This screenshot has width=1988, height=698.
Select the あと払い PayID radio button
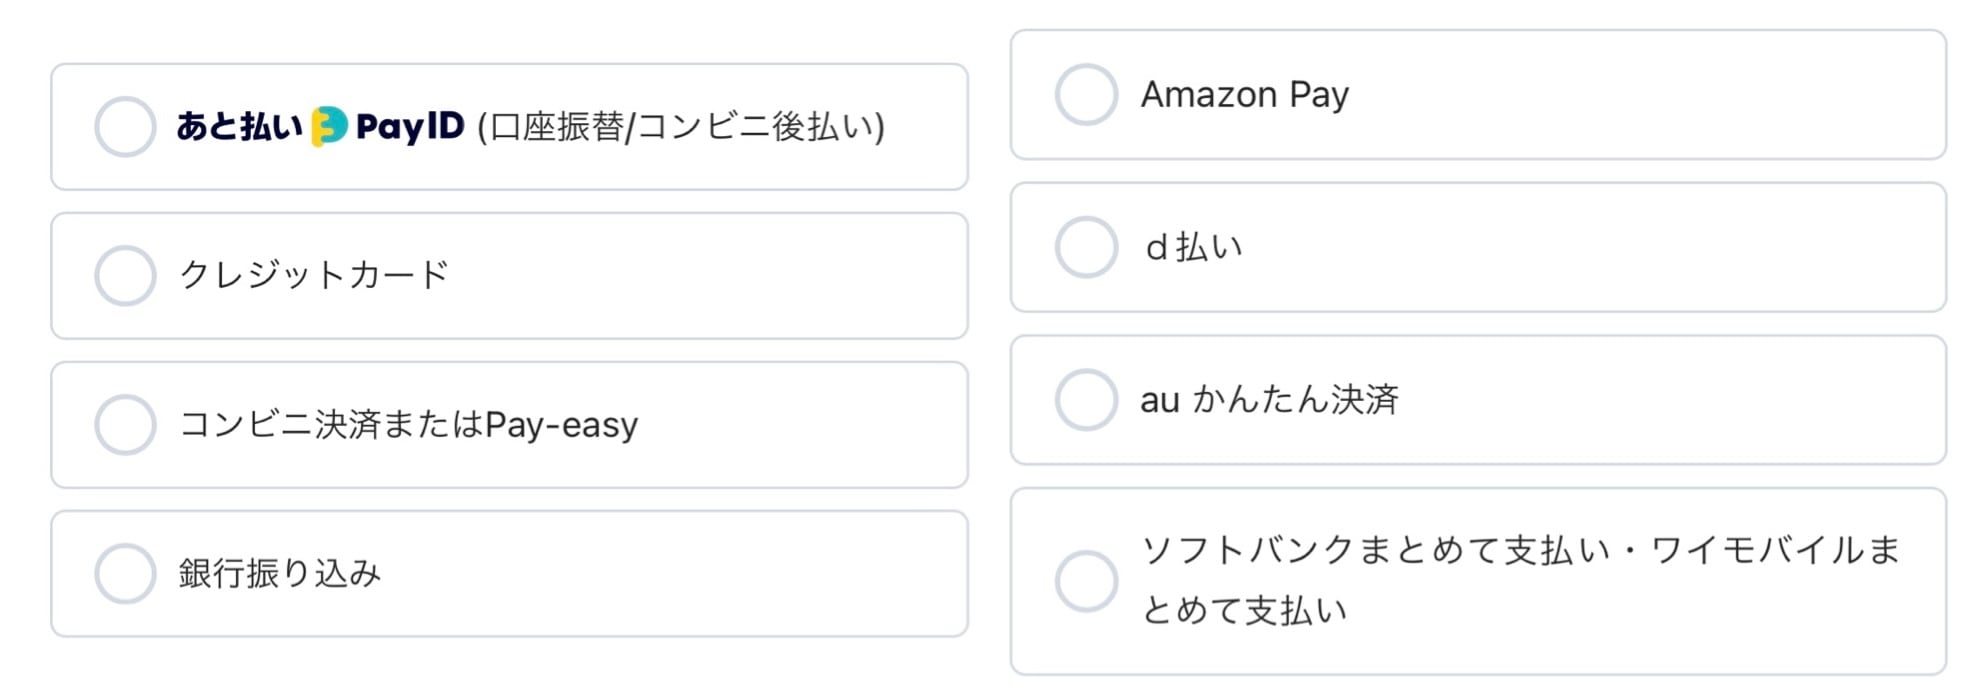tap(125, 127)
